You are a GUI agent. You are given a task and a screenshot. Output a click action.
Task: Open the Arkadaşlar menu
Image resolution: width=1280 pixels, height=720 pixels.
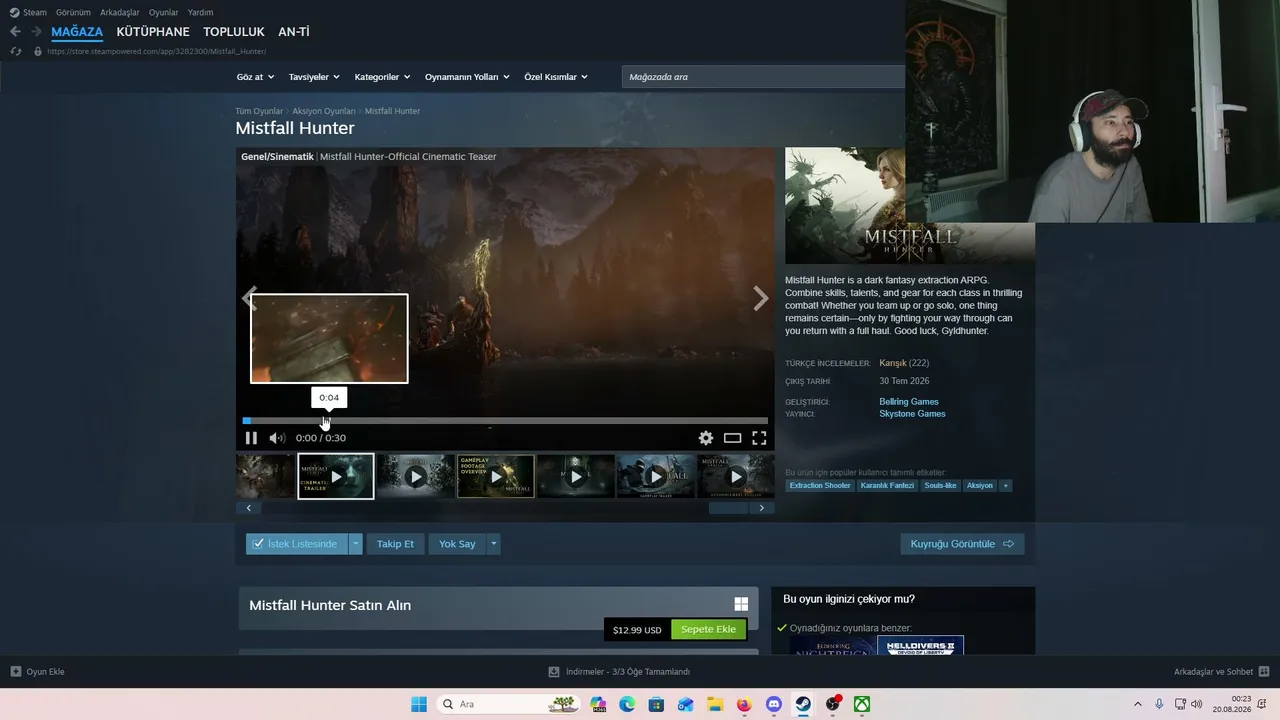click(x=120, y=12)
